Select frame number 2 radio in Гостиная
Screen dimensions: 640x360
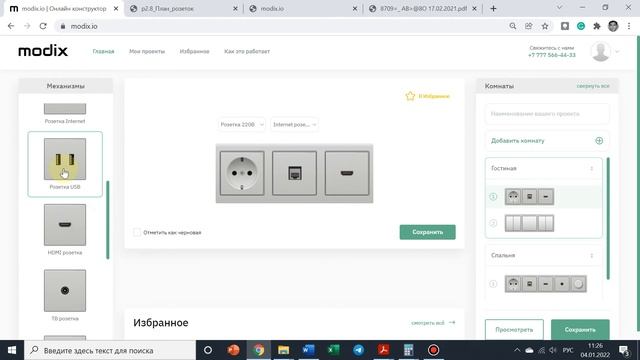point(493,223)
